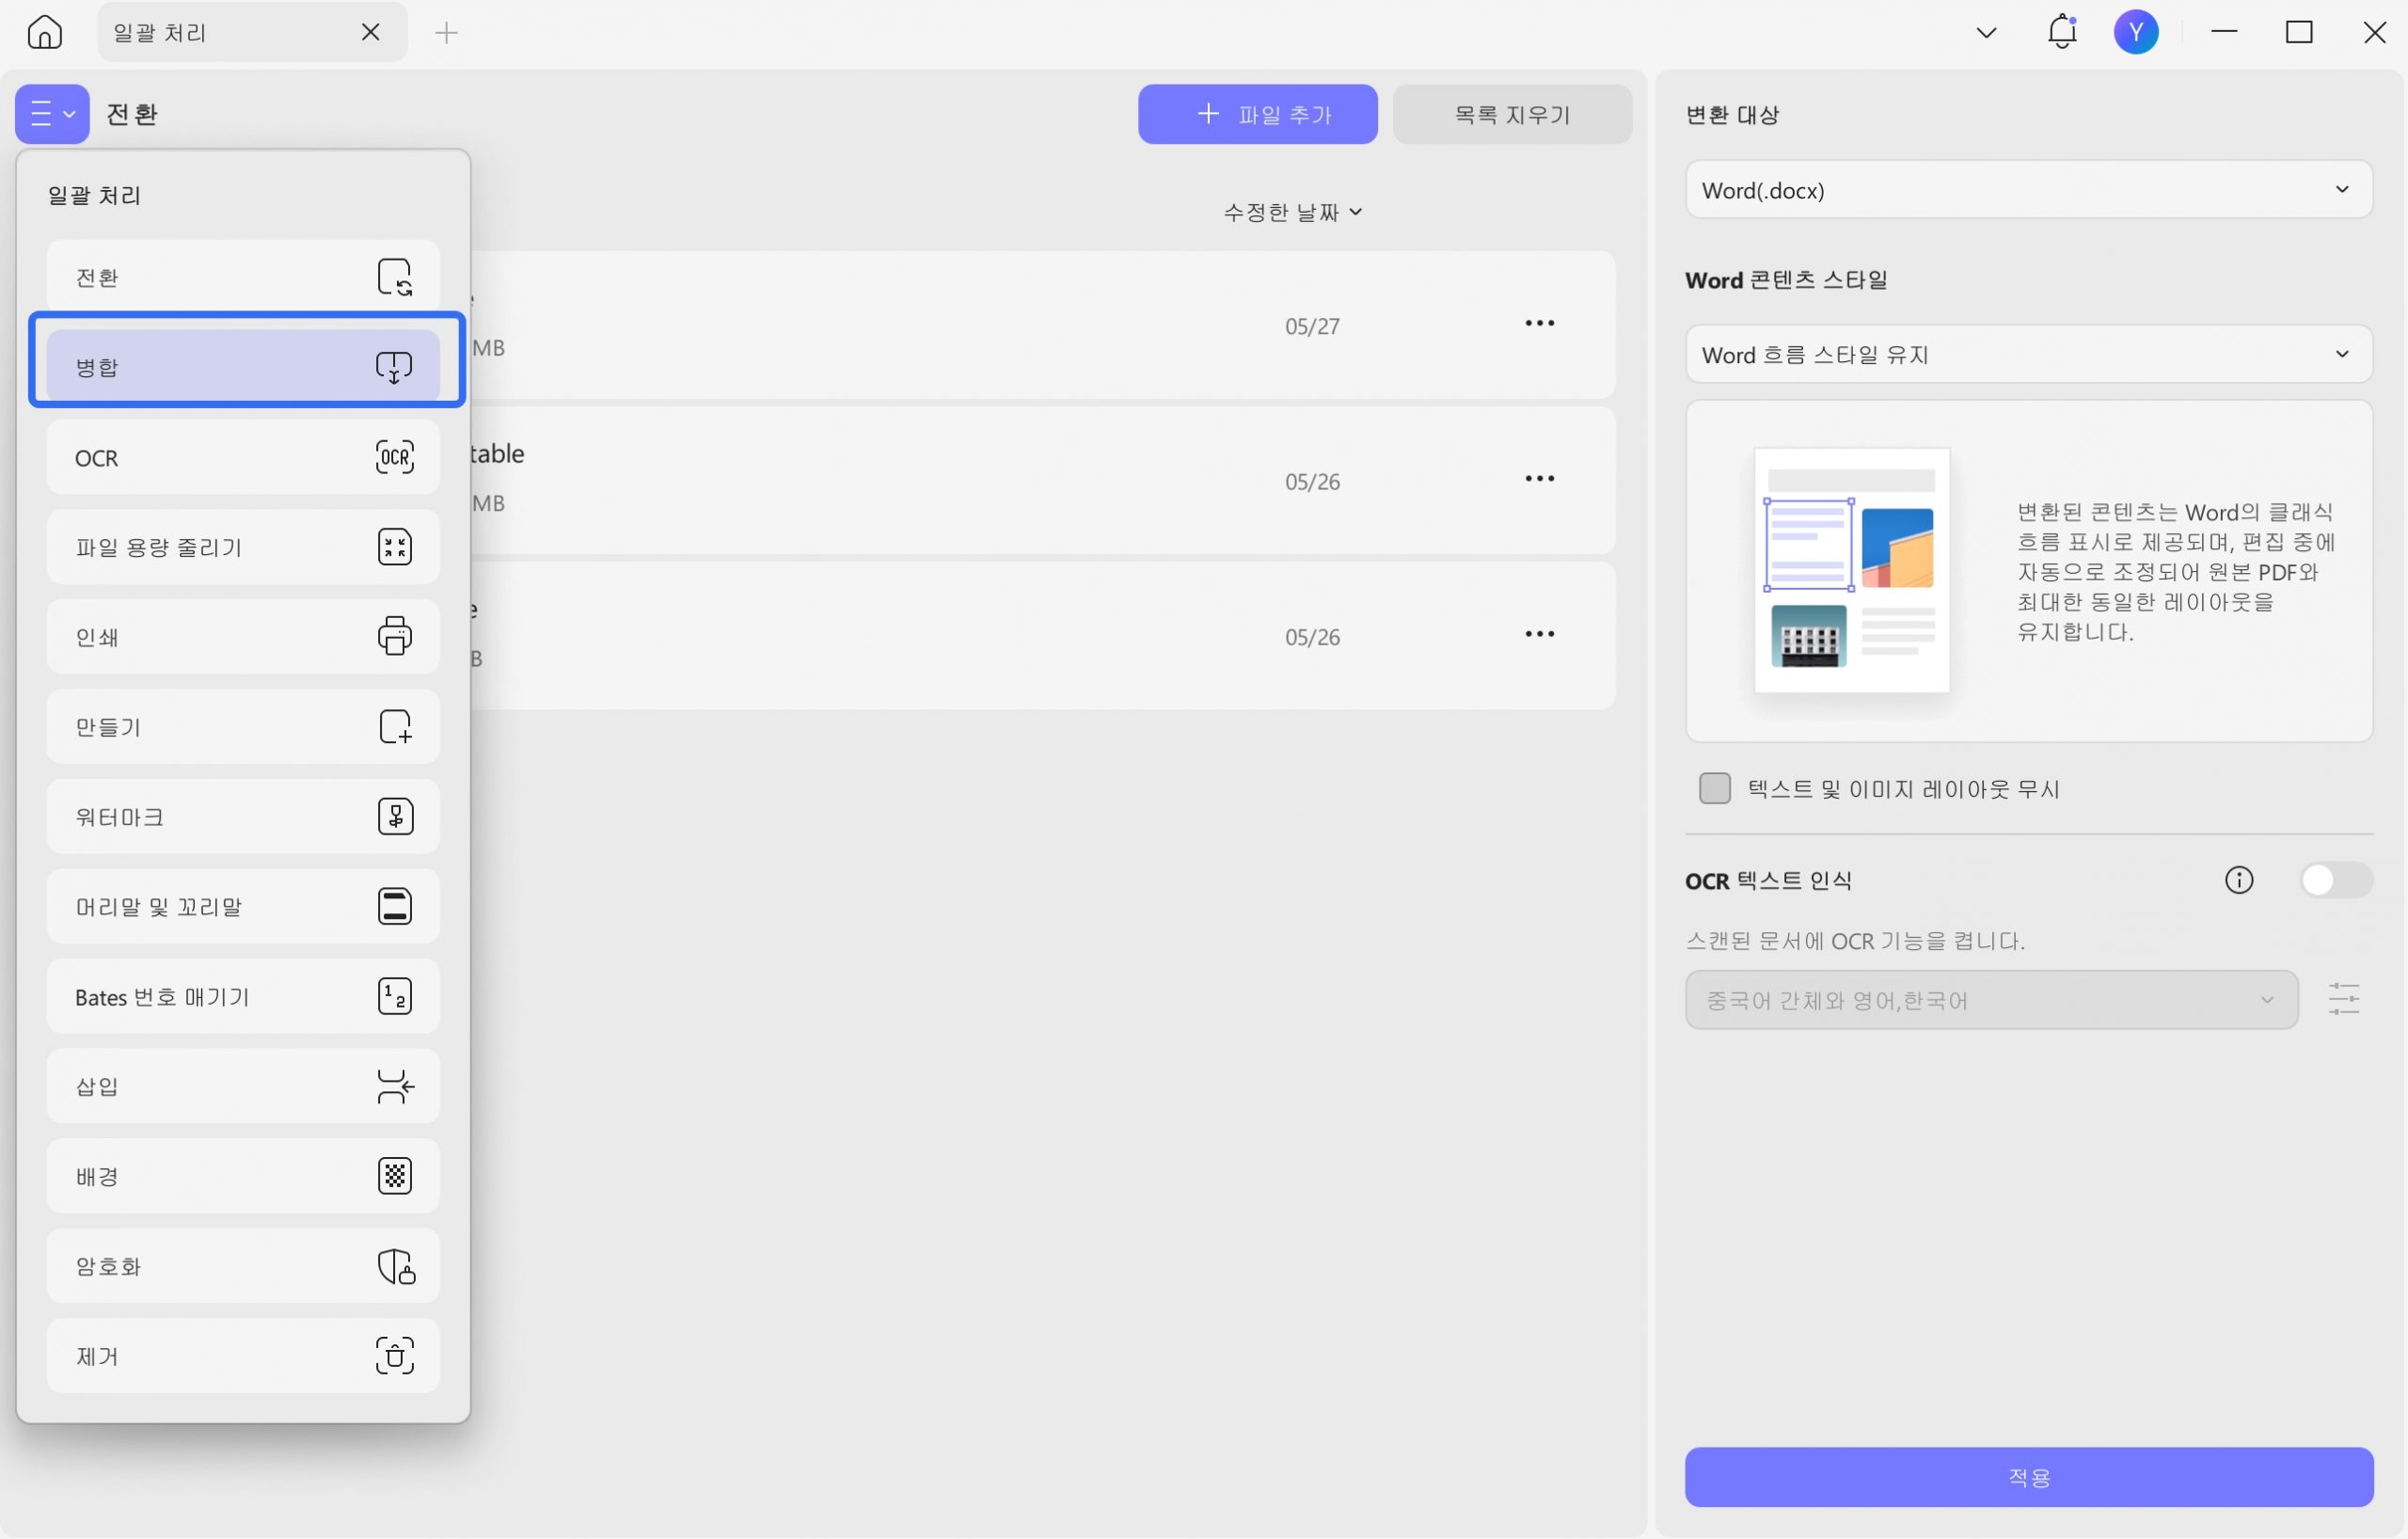2408x1539 pixels.
Task: Choose the Bates 번호 매기기 entry
Action: 243,997
